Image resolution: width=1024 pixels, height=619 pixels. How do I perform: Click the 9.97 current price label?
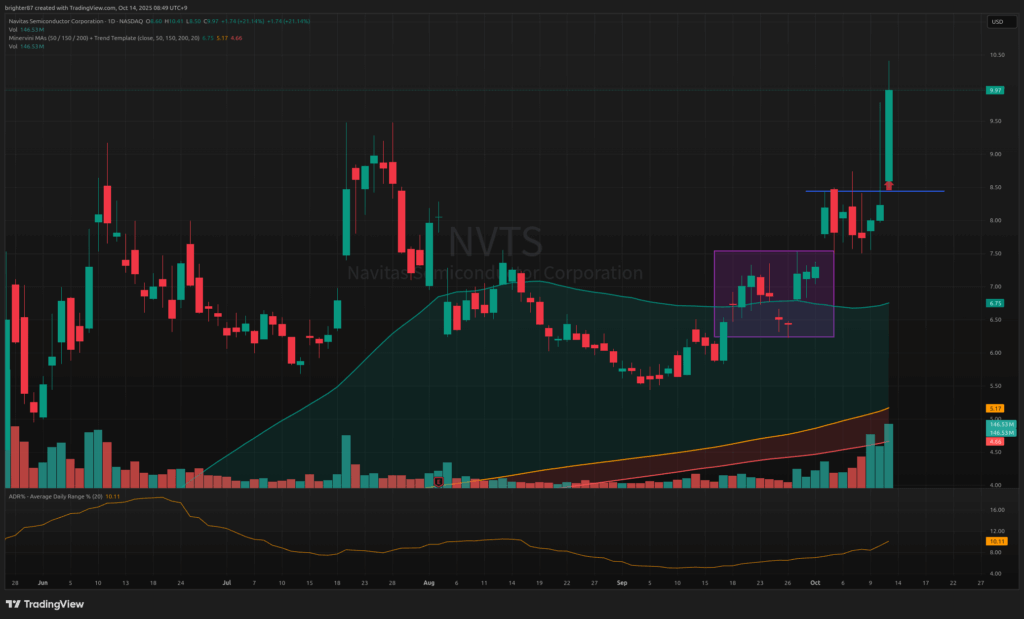995,90
